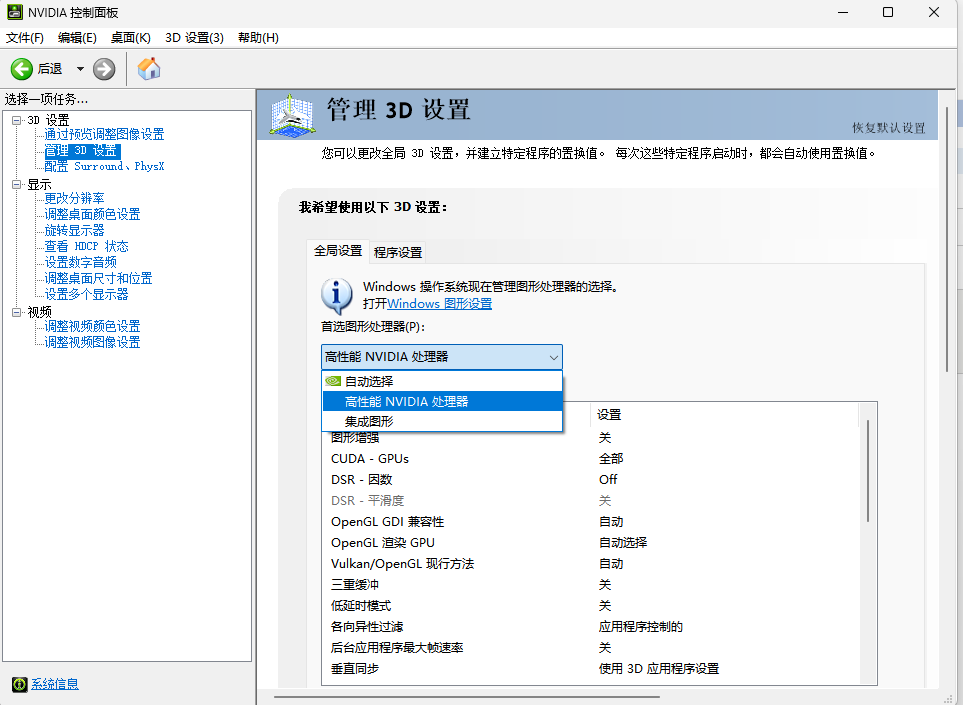Open 调整视频图像设置 task
Viewport: 963px width, 705px height.
point(92,342)
